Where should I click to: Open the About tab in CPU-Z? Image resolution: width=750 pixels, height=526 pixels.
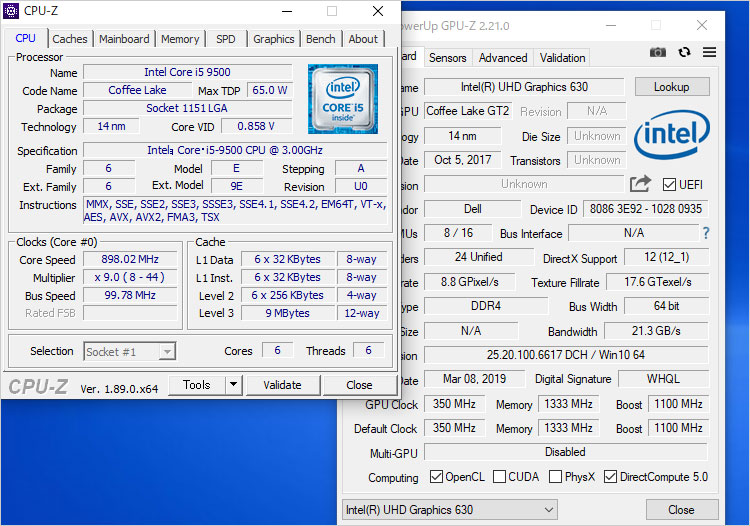(363, 39)
